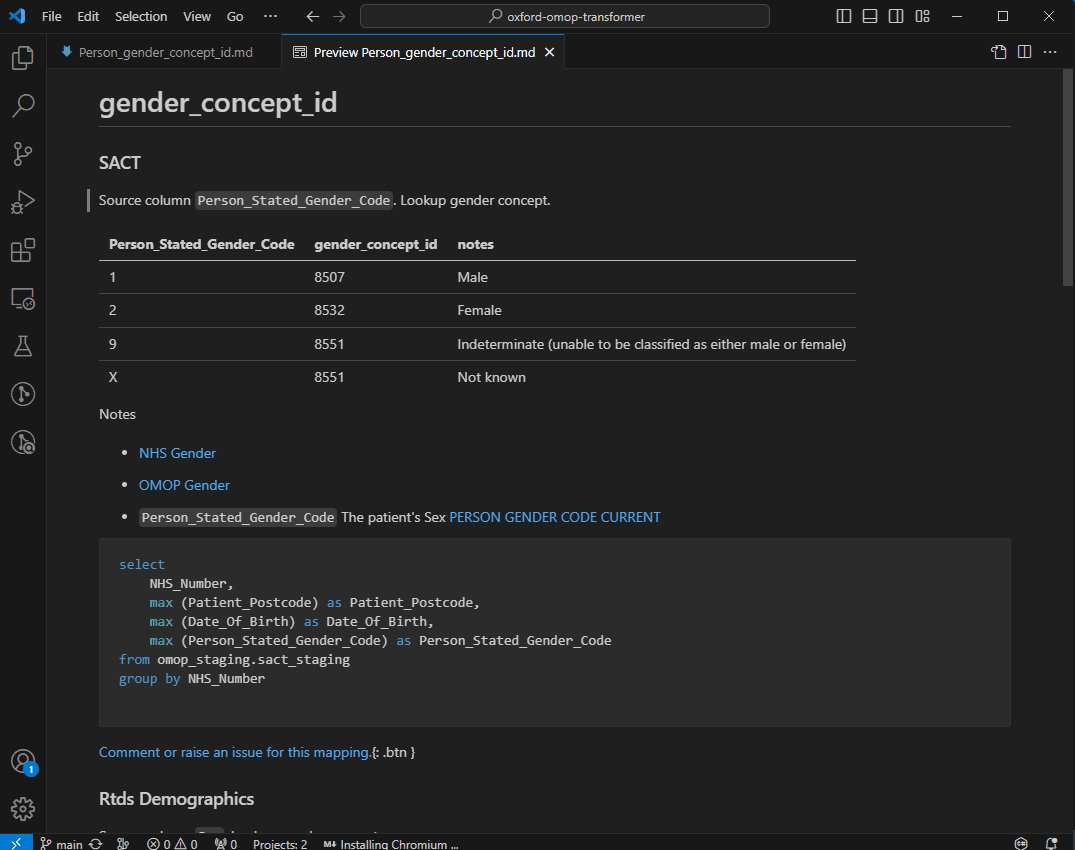Toggle the bottom Panel visibility

(x=870, y=16)
